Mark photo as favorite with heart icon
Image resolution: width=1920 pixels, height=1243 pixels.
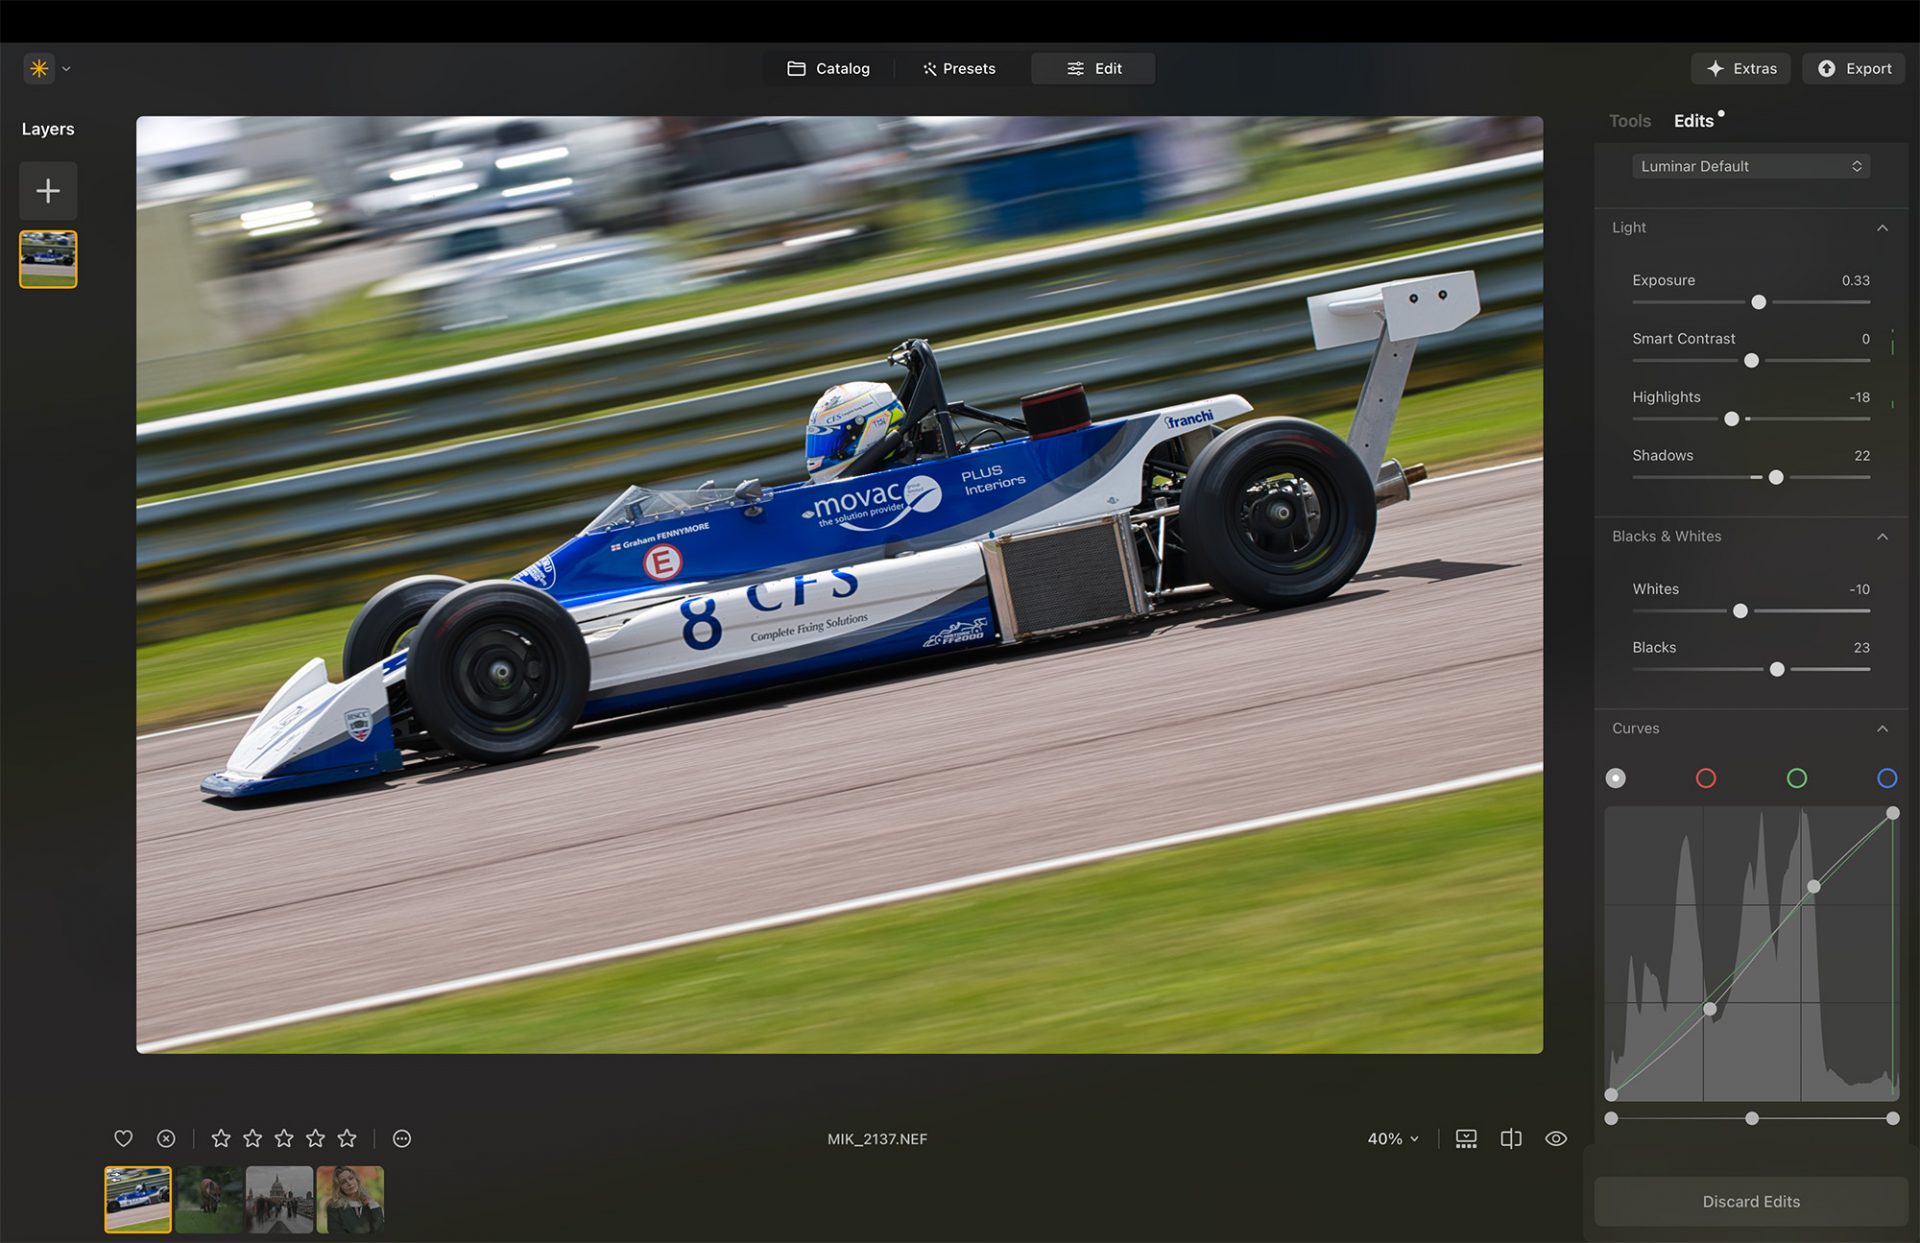[x=123, y=1138]
